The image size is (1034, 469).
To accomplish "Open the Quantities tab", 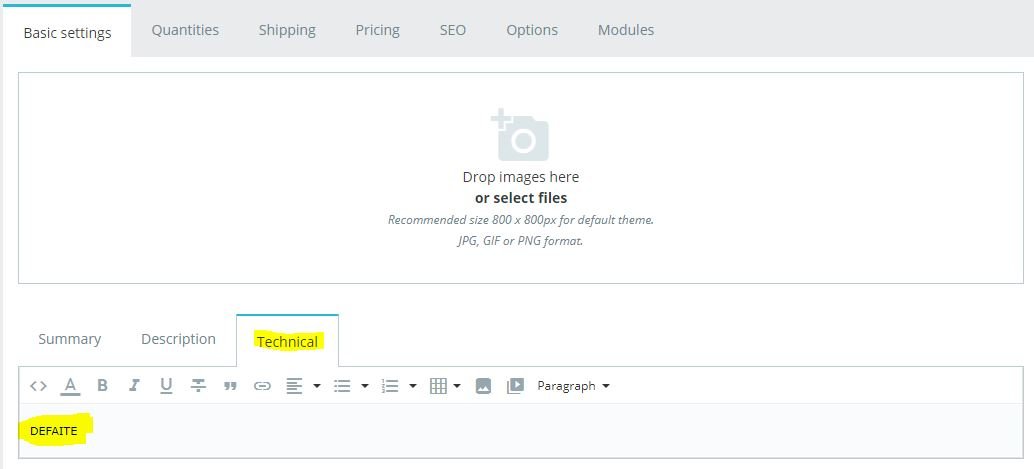I will (185, 30).
